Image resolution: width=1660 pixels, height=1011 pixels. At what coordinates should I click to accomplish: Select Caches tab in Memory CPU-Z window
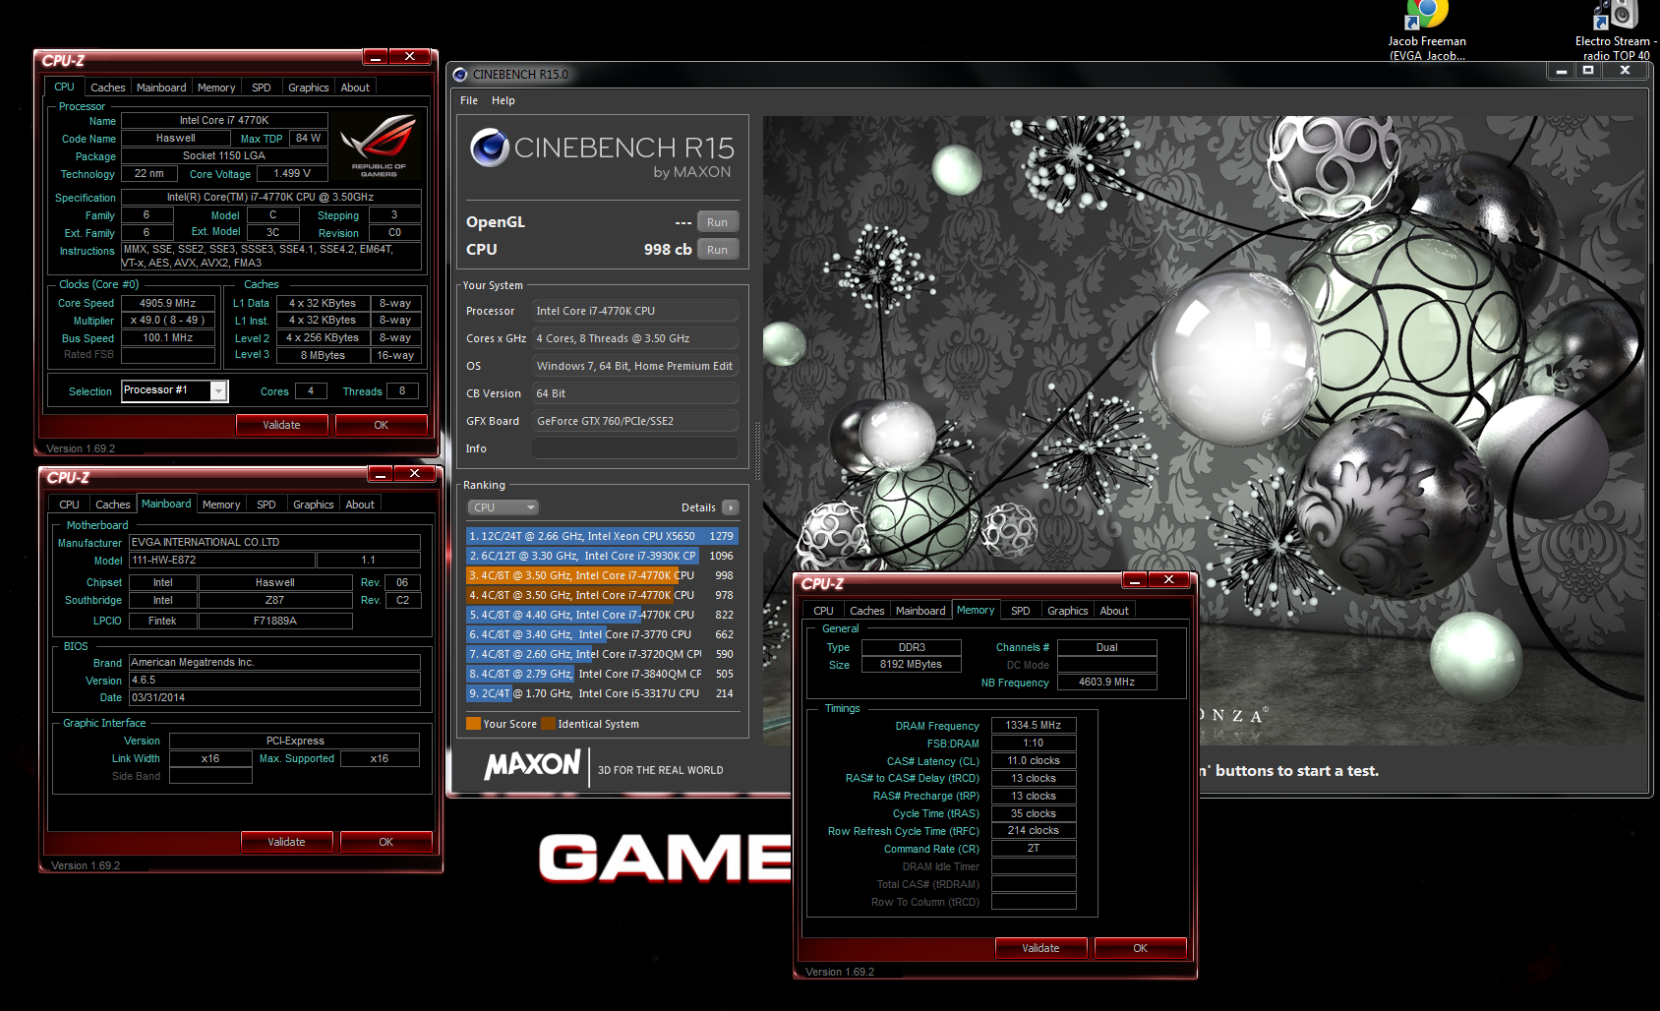[x=867, y=611]
